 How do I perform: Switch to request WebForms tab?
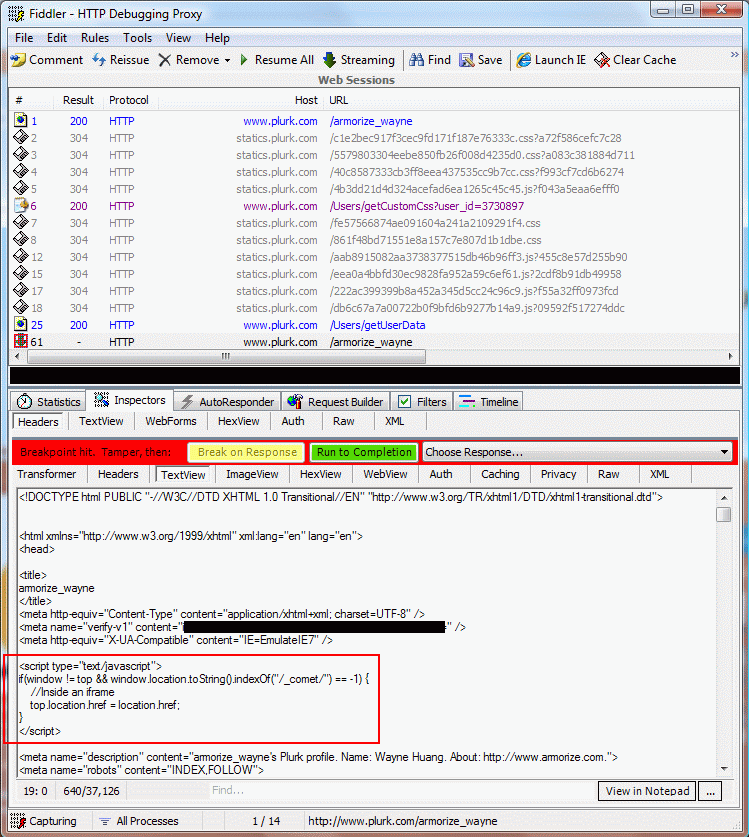click(171, 421)
